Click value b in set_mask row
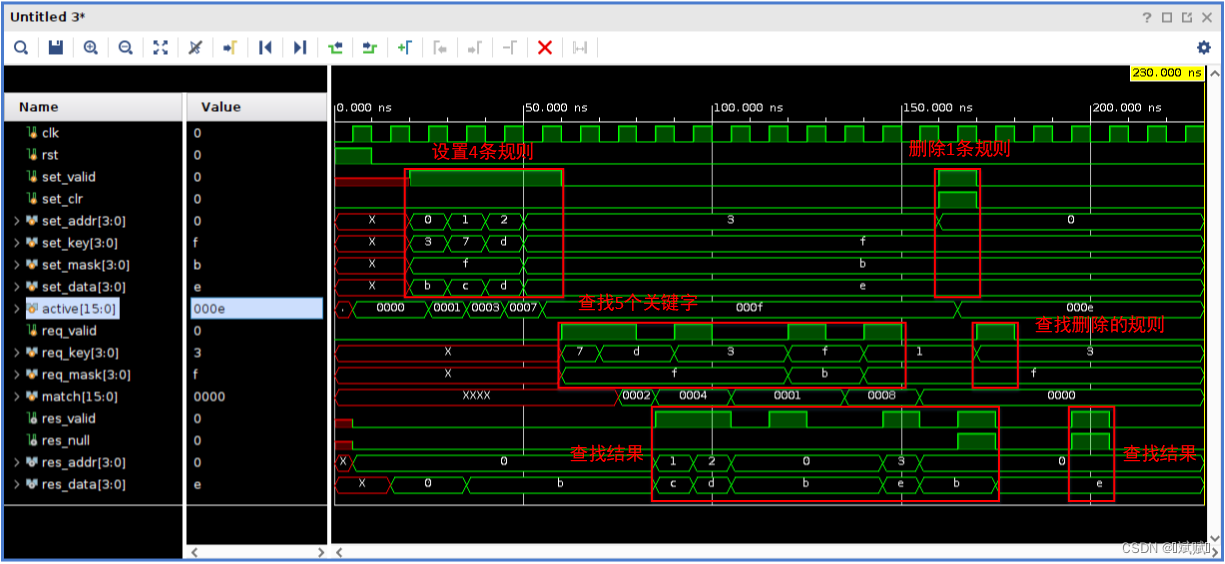Viewport: 1225px width, 564px height. coord(197,265)
